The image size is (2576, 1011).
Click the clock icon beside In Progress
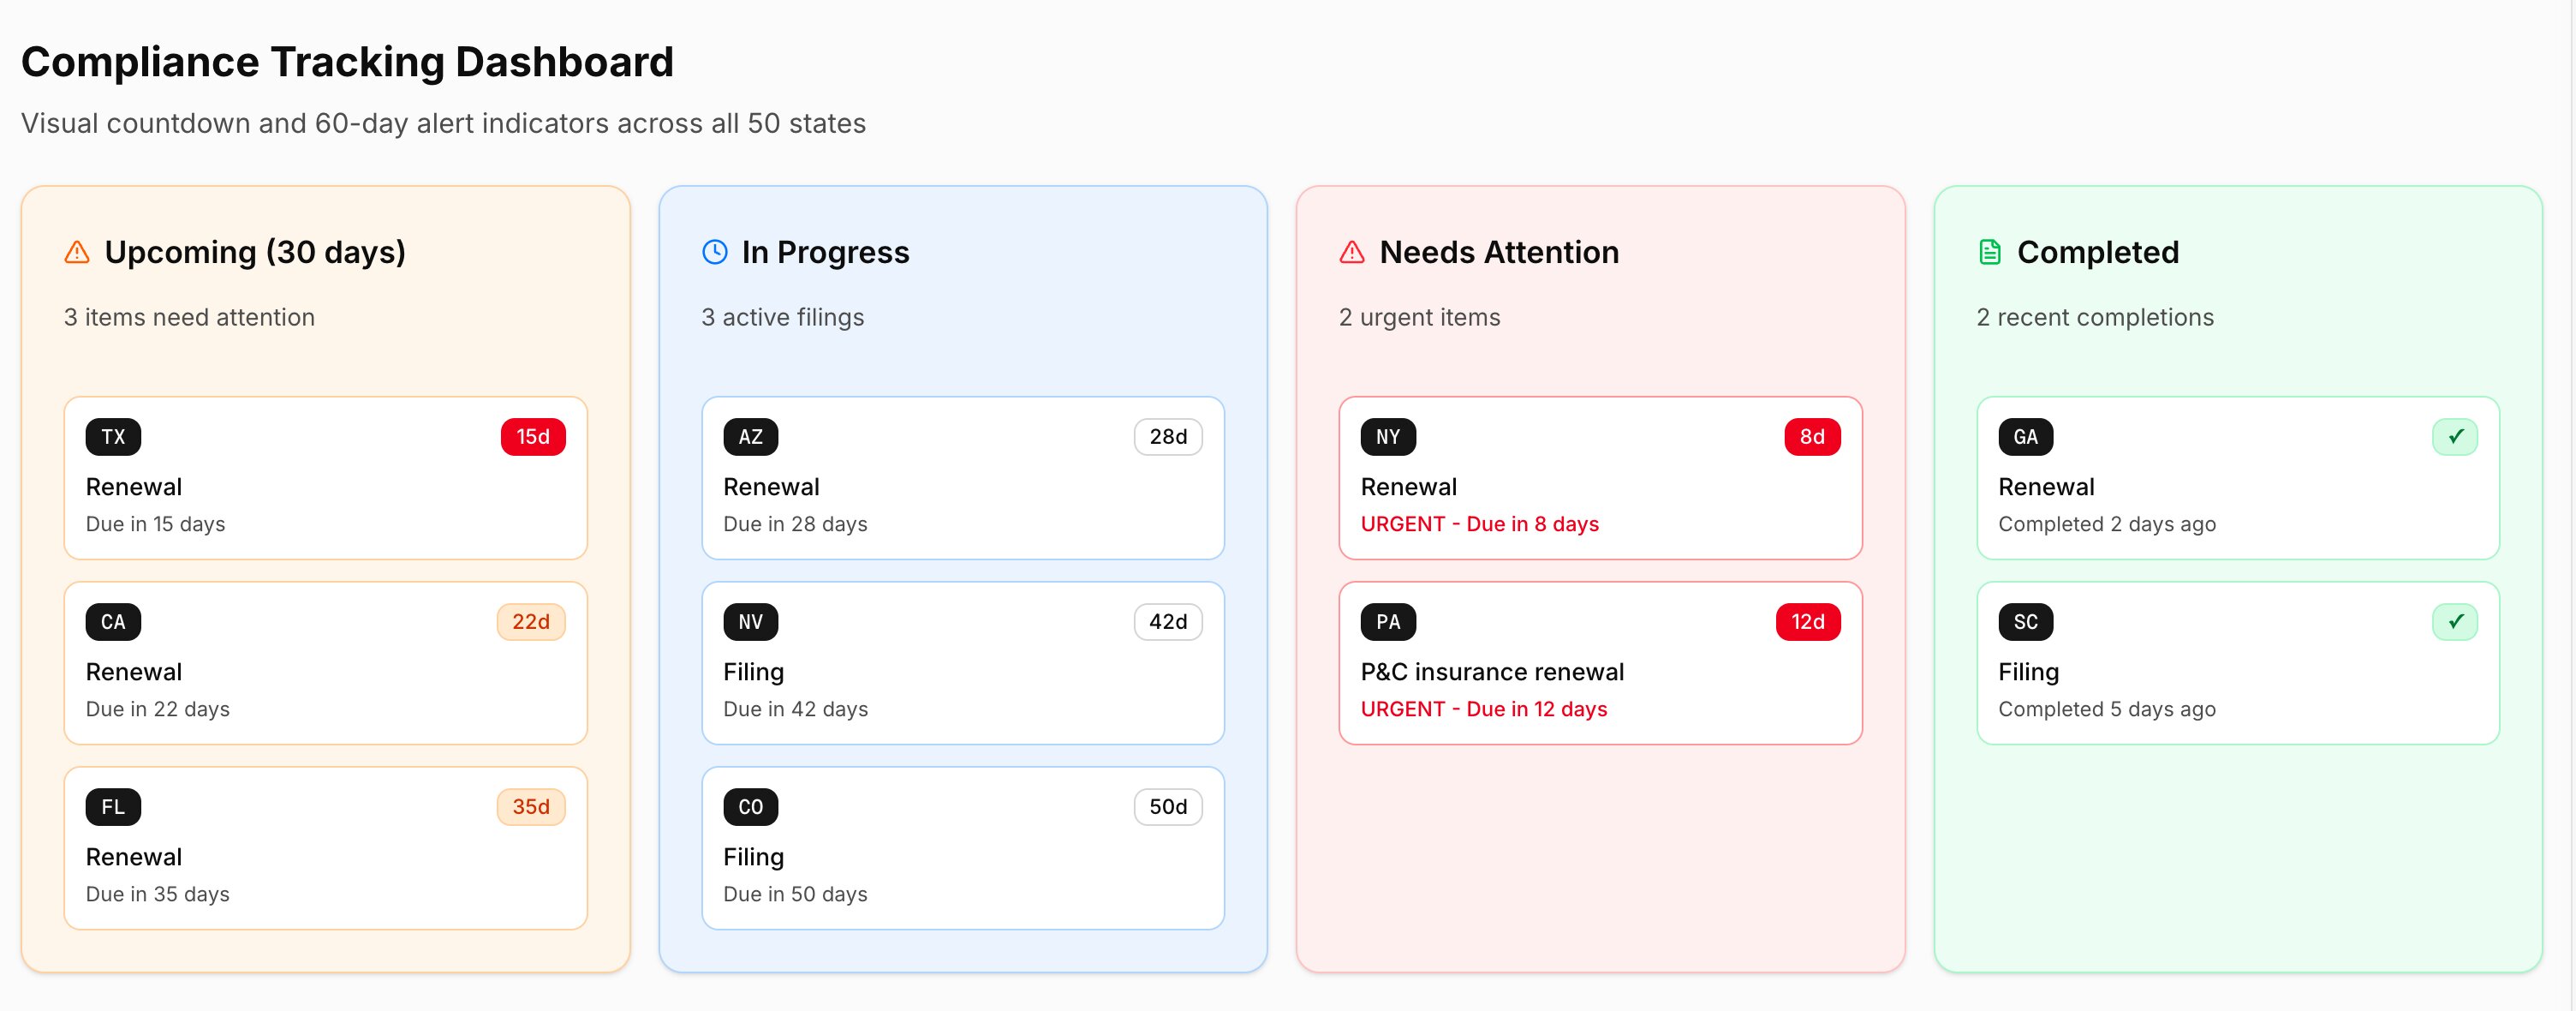coord(713,252)
